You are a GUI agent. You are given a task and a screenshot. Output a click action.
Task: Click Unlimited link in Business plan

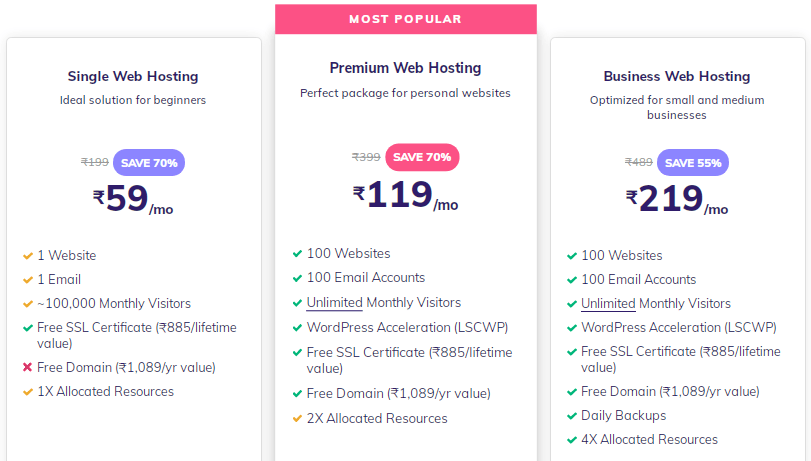pyautogui.click(x=608, y=304)
